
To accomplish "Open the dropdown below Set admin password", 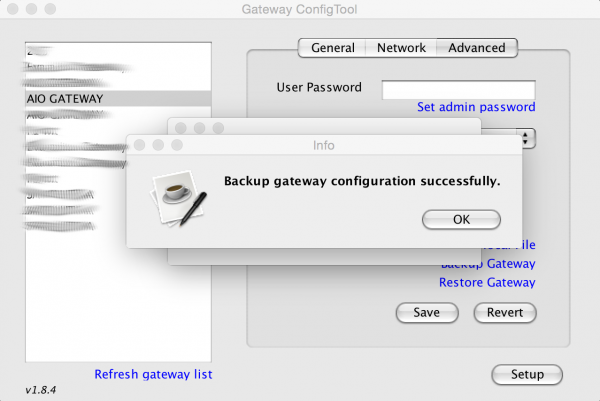I will tap(526, 137).
